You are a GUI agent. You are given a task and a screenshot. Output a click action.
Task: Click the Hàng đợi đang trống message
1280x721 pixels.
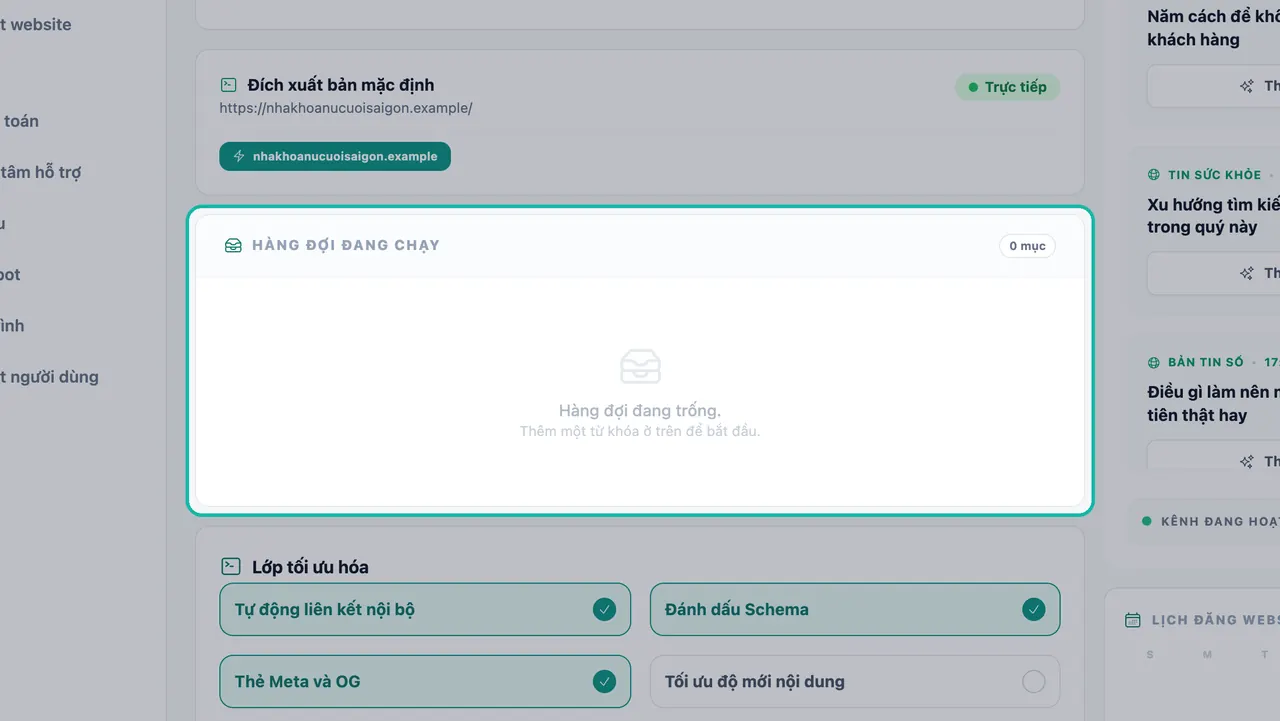click(640, 411)
